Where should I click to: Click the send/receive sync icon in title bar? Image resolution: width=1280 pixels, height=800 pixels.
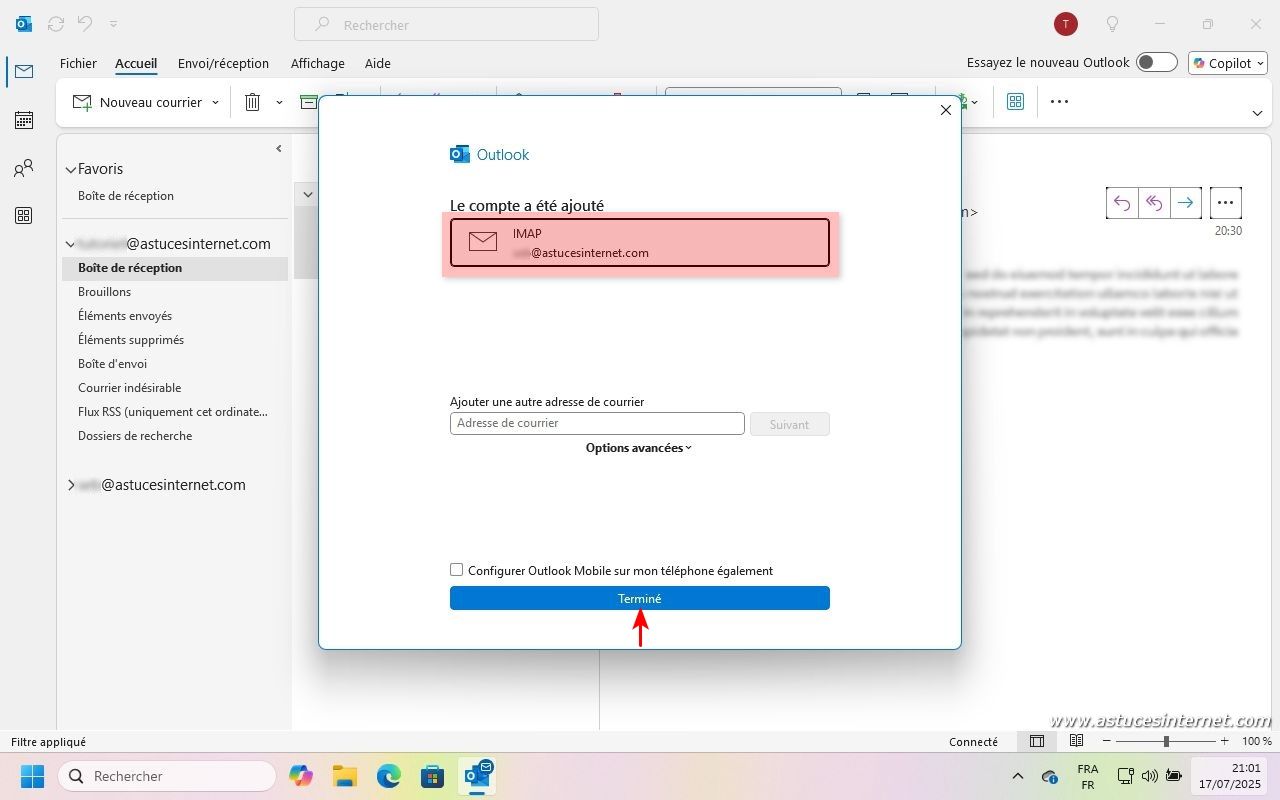56,23
